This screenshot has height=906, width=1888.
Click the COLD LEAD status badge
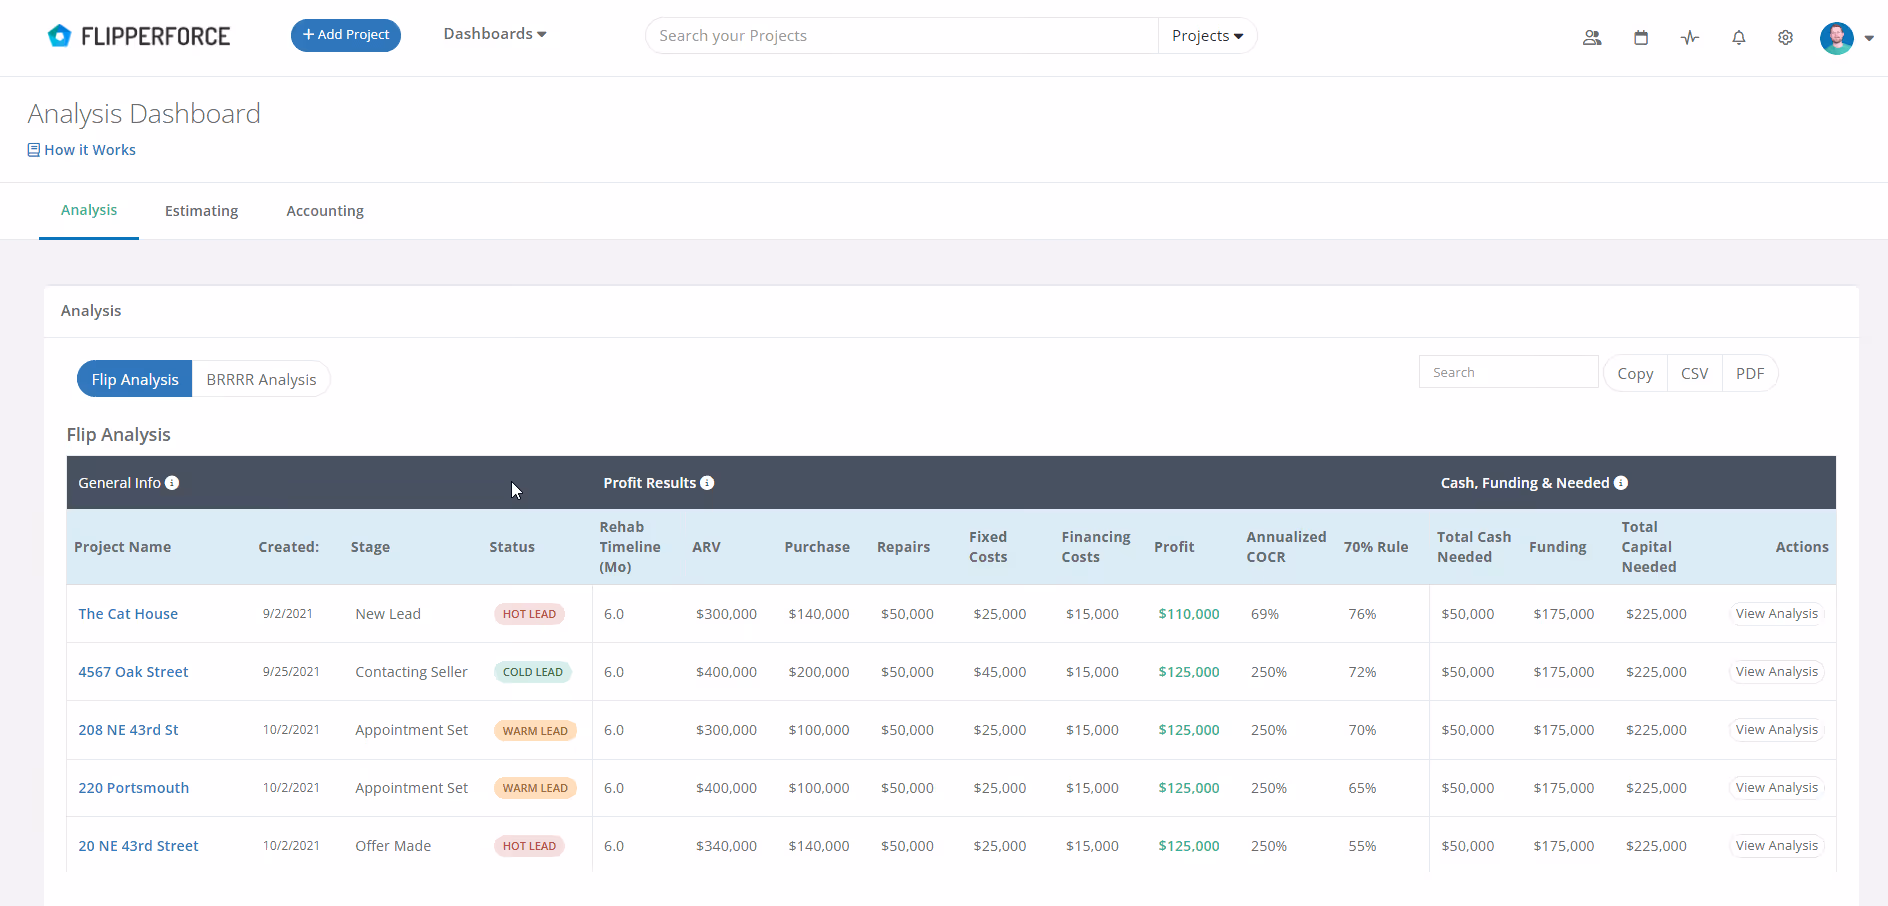pyautogui.click(x=532, y=672)
